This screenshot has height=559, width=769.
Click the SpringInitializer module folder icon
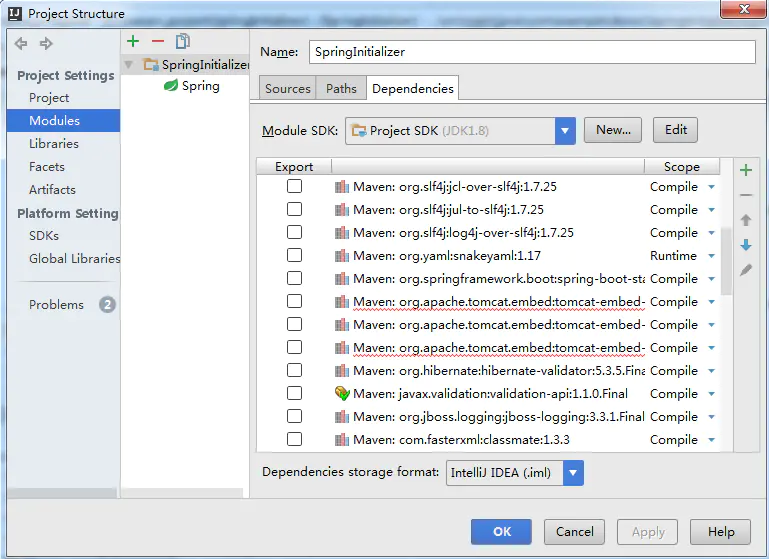151,65
